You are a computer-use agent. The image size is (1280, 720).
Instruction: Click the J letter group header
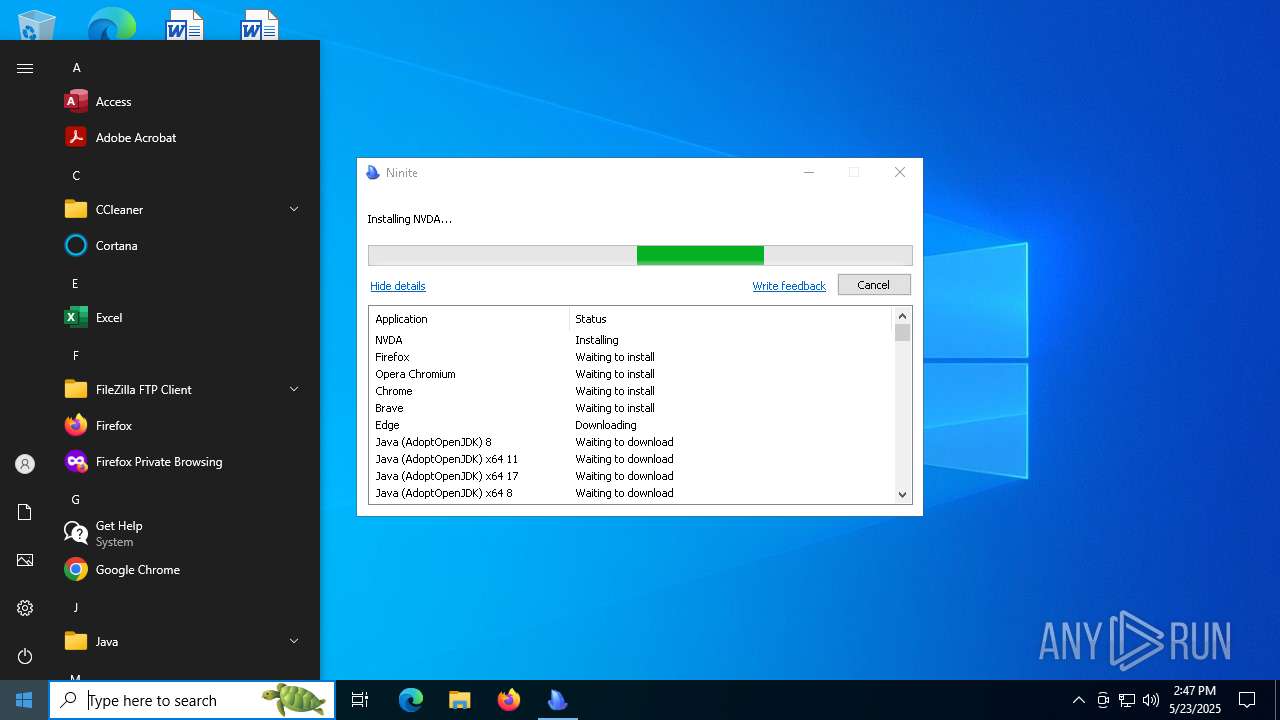pos(75,608)
